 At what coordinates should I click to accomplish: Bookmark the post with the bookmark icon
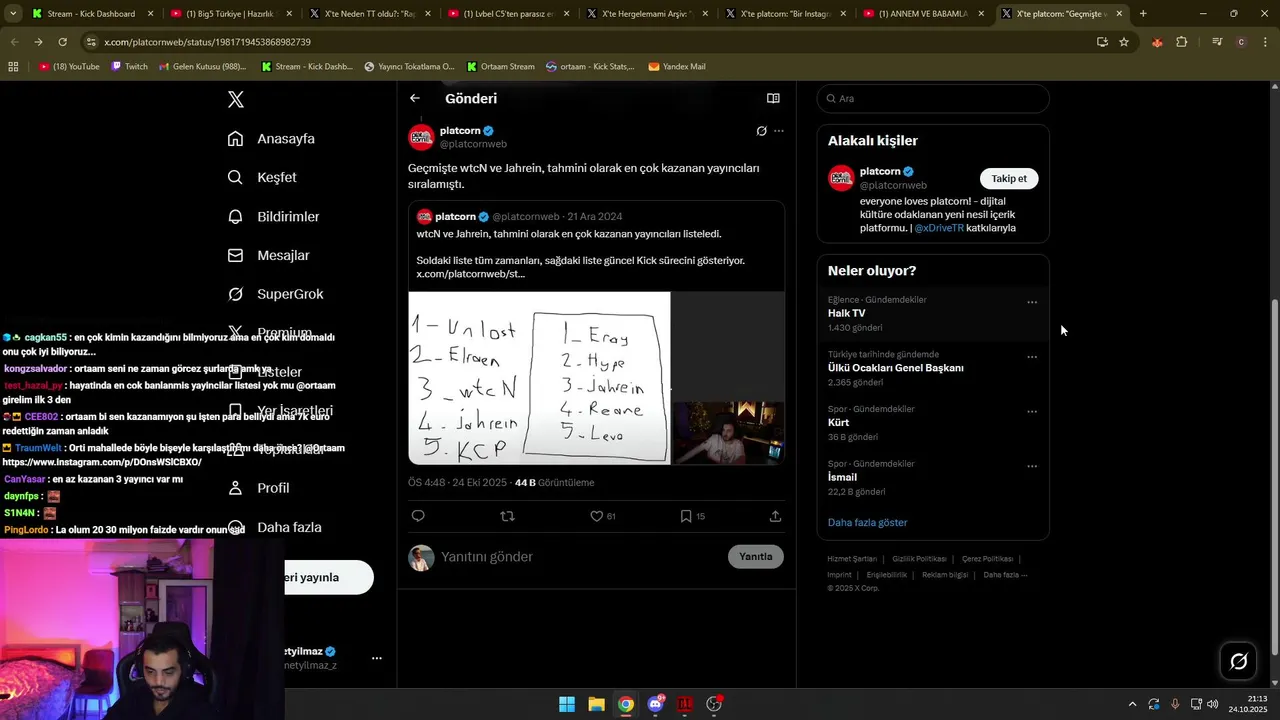tap(686, 516)
